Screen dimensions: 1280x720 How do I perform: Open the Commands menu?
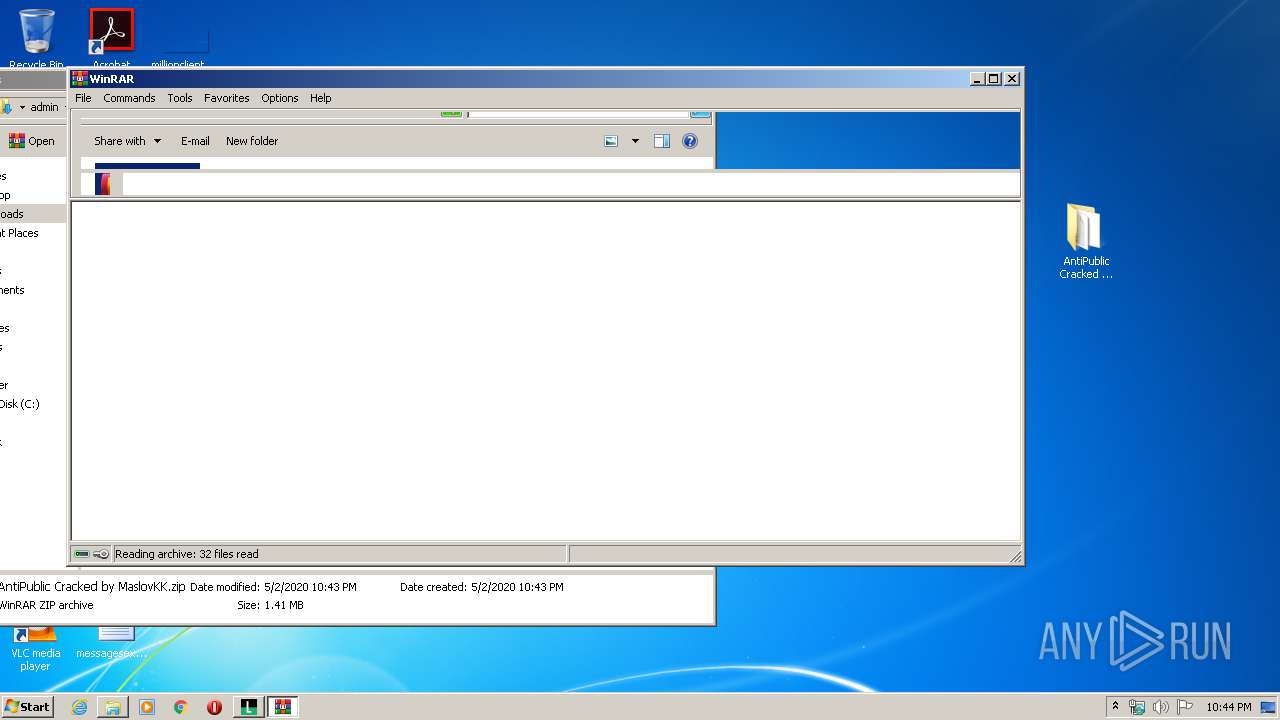(129, 98)
